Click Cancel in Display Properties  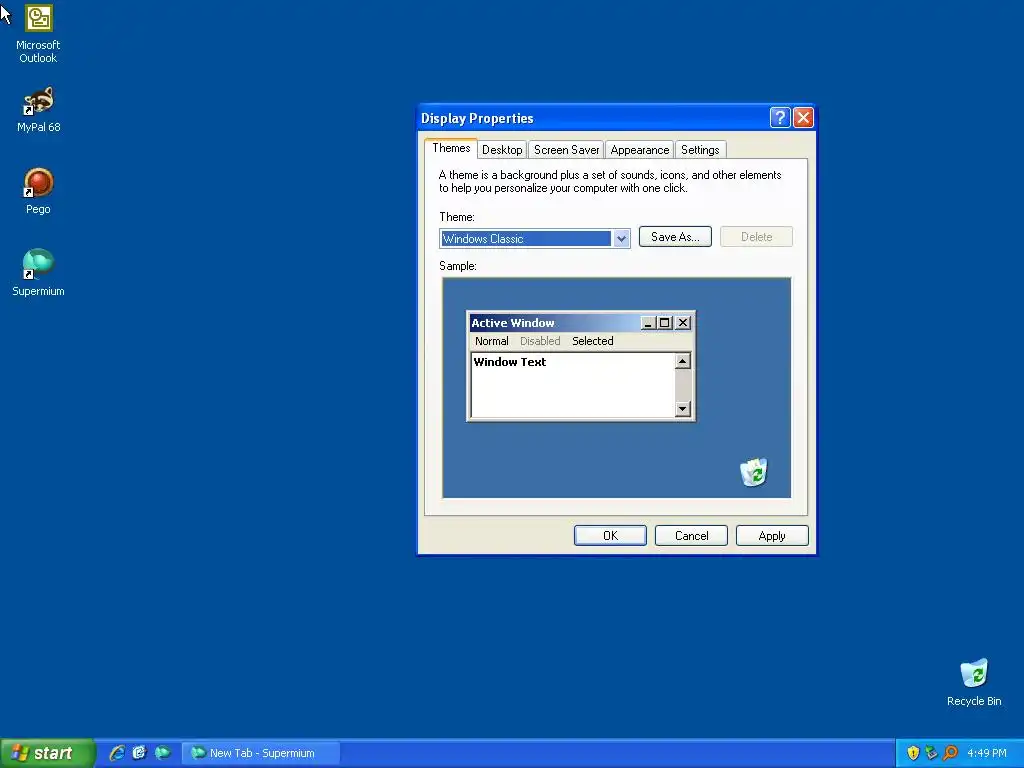point(691,536)
